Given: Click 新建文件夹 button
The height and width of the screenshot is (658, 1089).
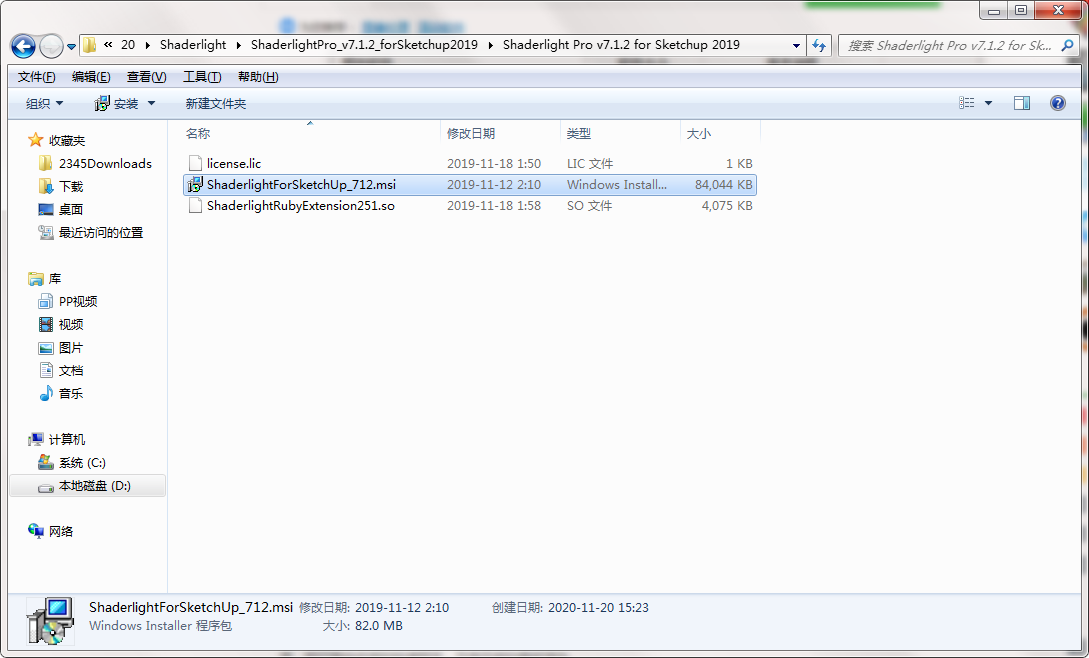Looking at the screenshot, I should coord(215,104).
